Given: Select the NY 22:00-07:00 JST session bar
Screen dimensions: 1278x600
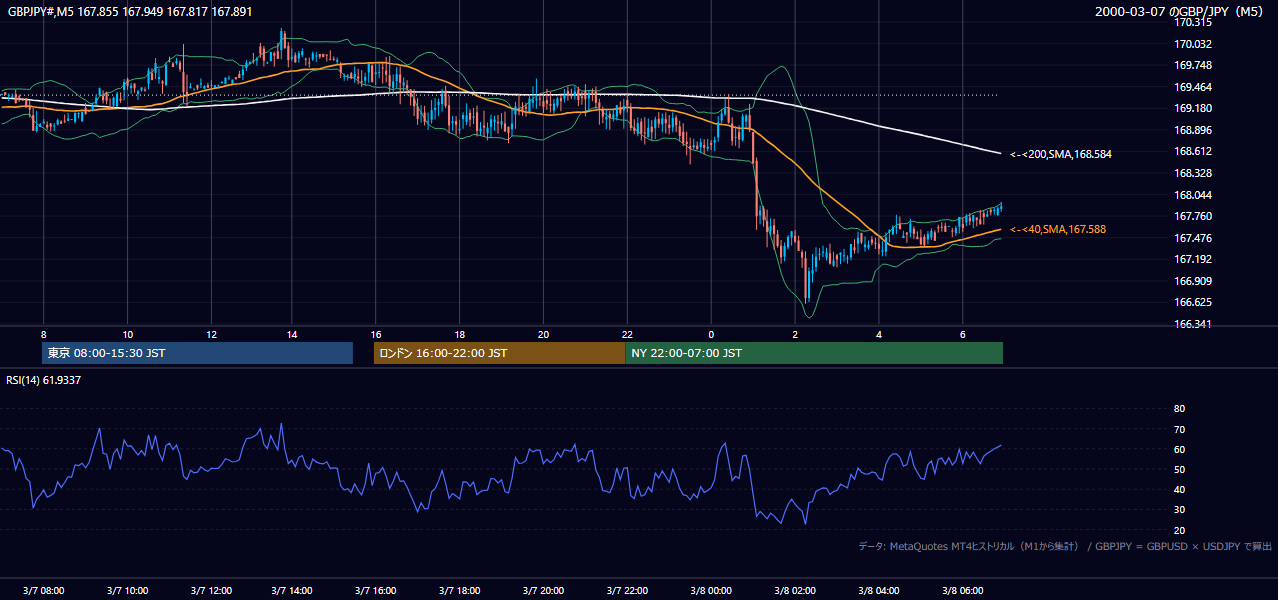Looking at the screenshot, I should pos(814,353).
